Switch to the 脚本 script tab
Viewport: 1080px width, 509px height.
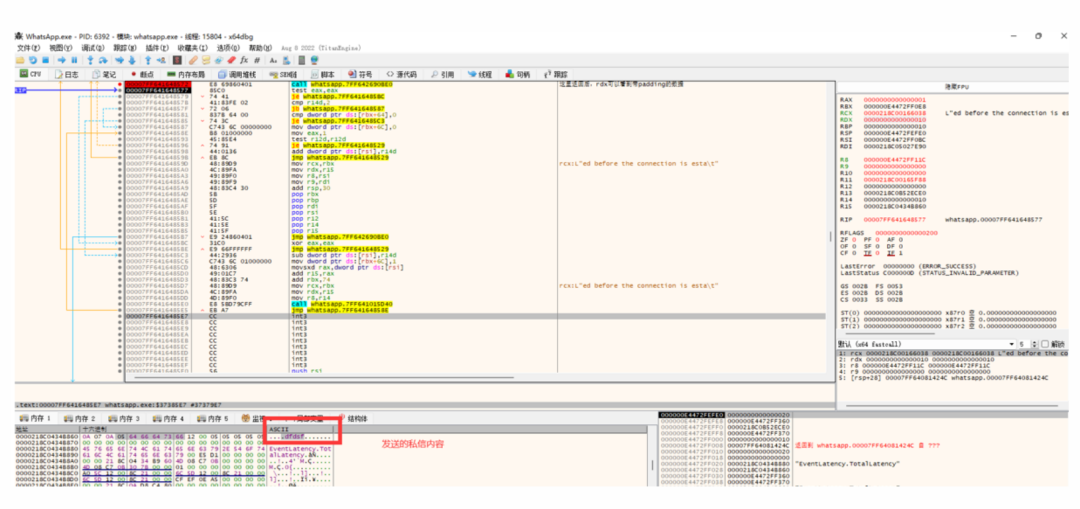pos(323,74)
